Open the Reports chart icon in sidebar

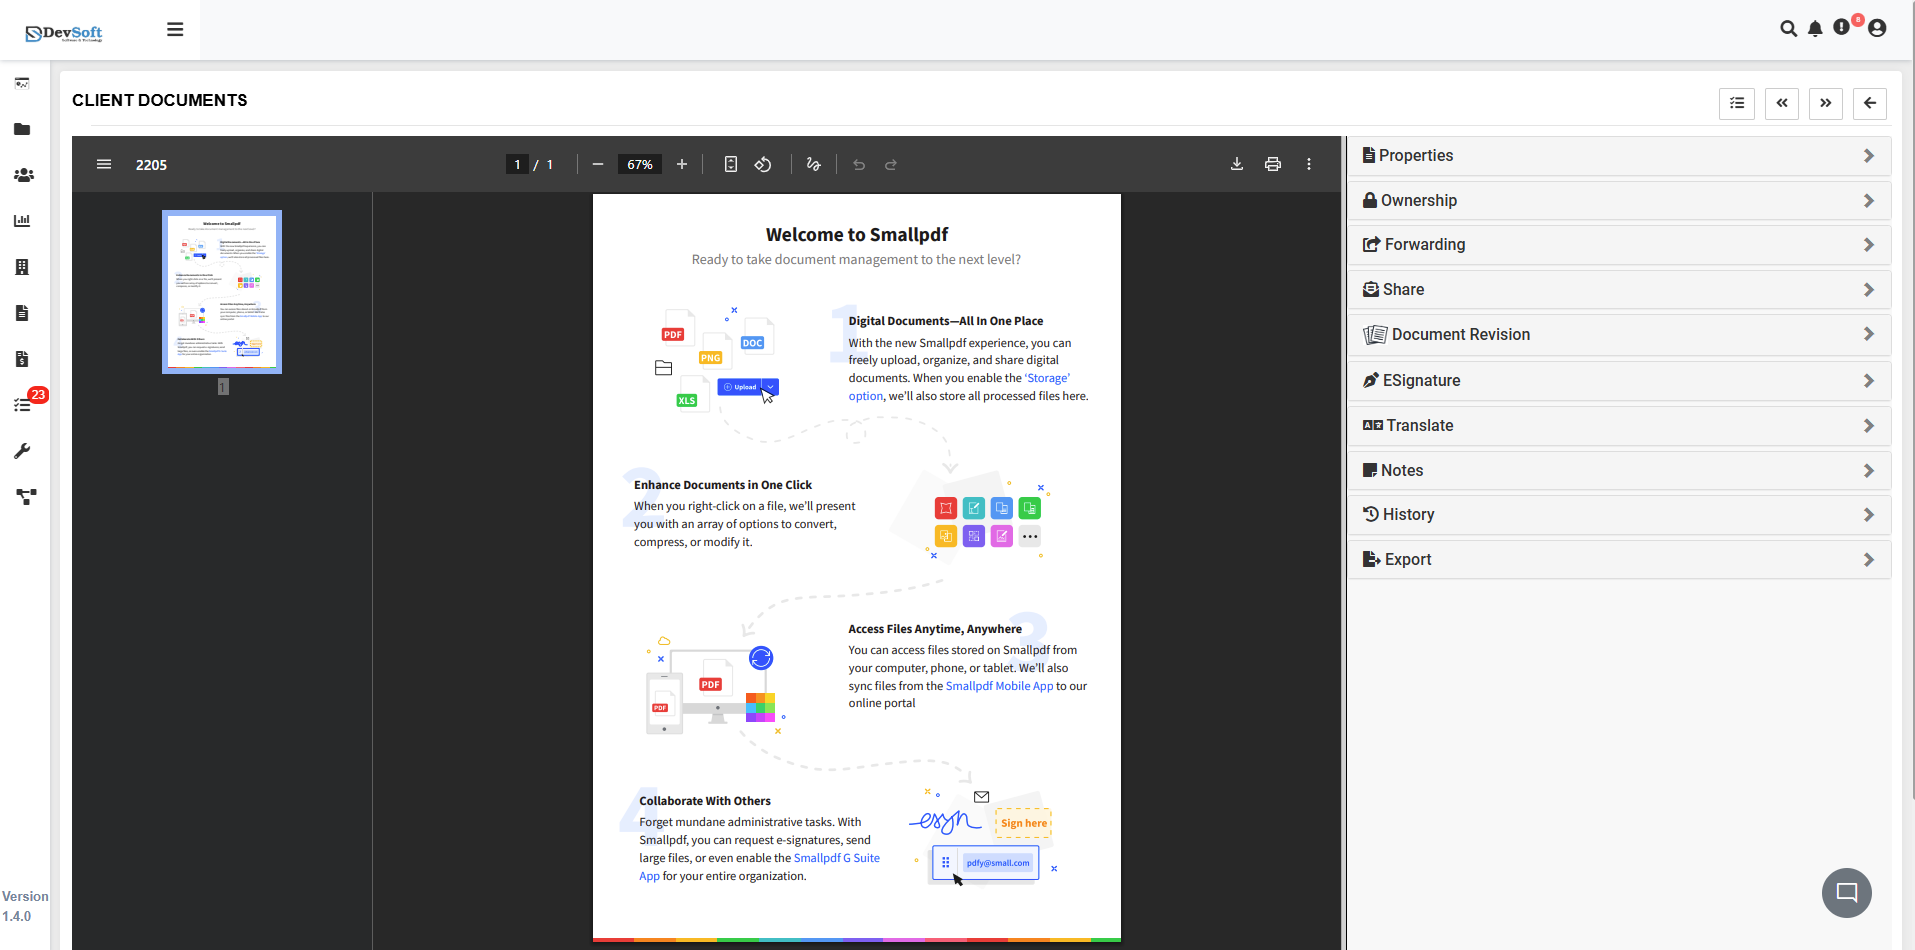[22, 221]
